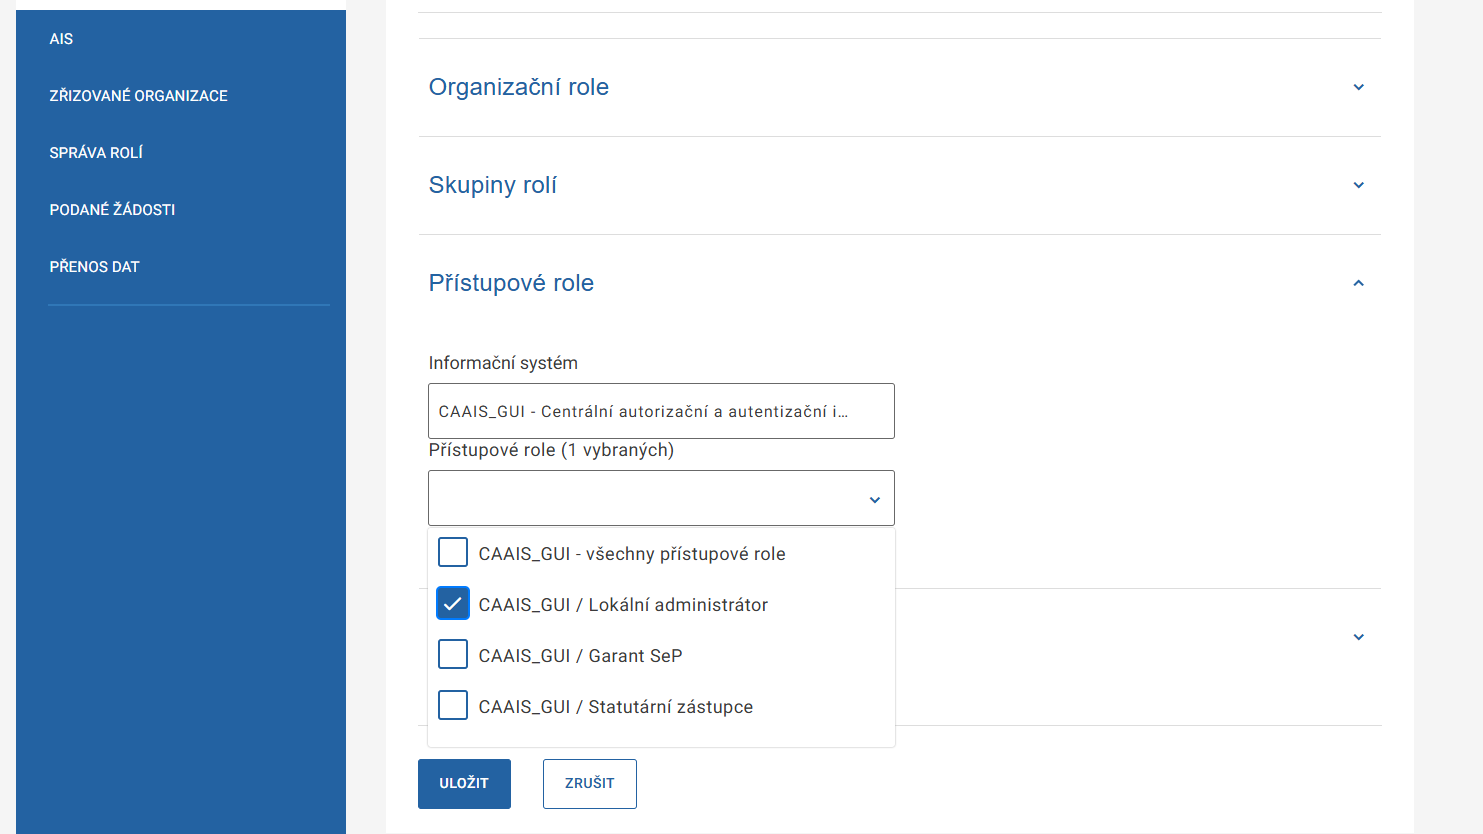1483x834 pixels.
Task: Uncheck the Lokální administrátor checkbox
Action: [453, 604]
